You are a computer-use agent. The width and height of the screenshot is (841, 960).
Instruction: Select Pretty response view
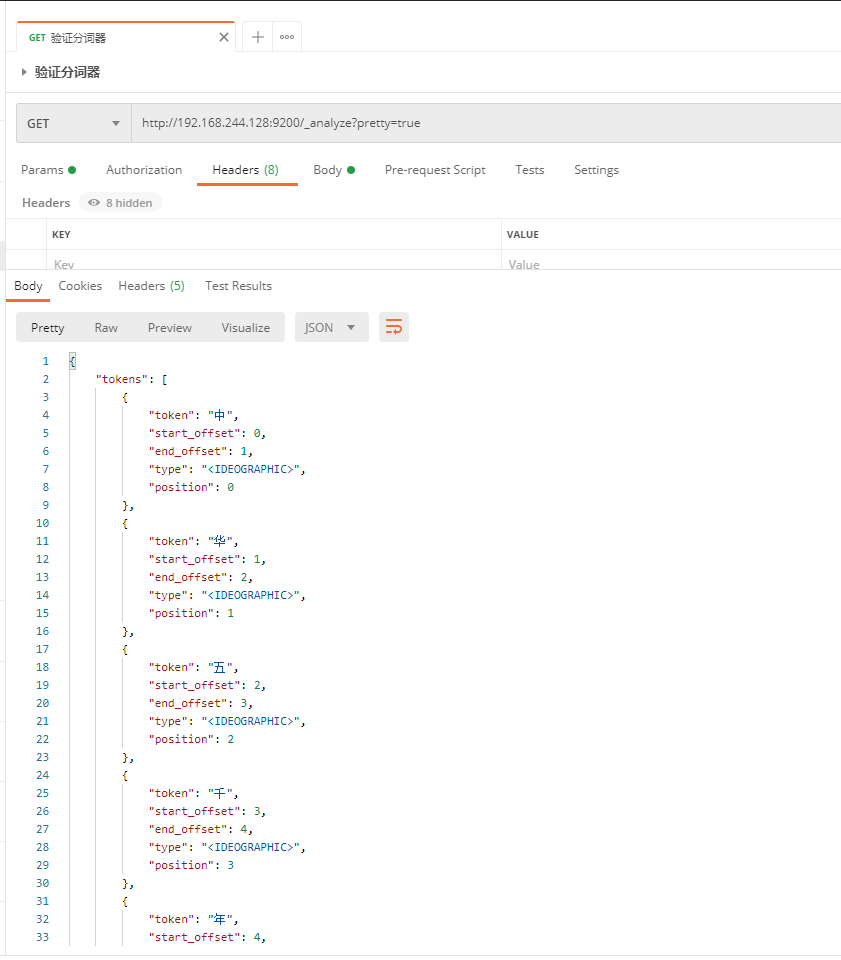(48, 328)
